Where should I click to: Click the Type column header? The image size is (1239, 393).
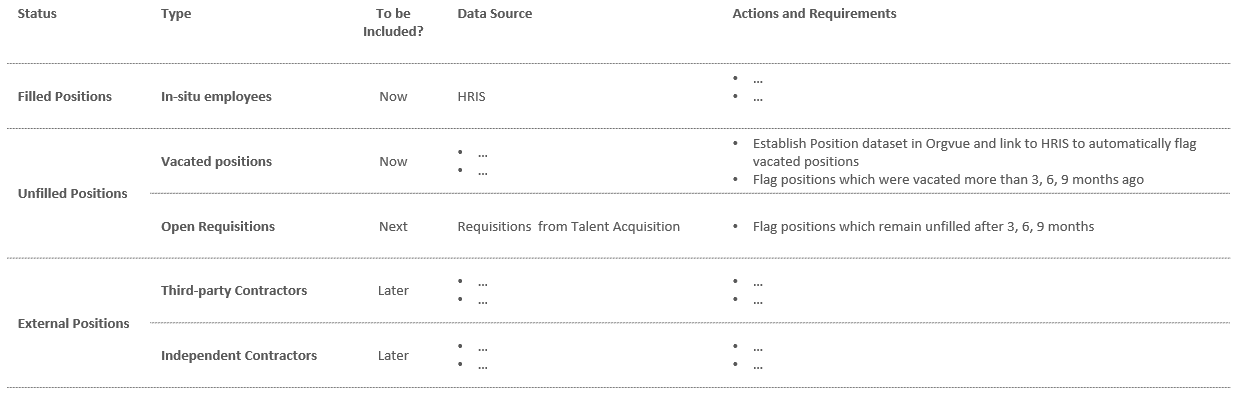(x=176, y=14)
